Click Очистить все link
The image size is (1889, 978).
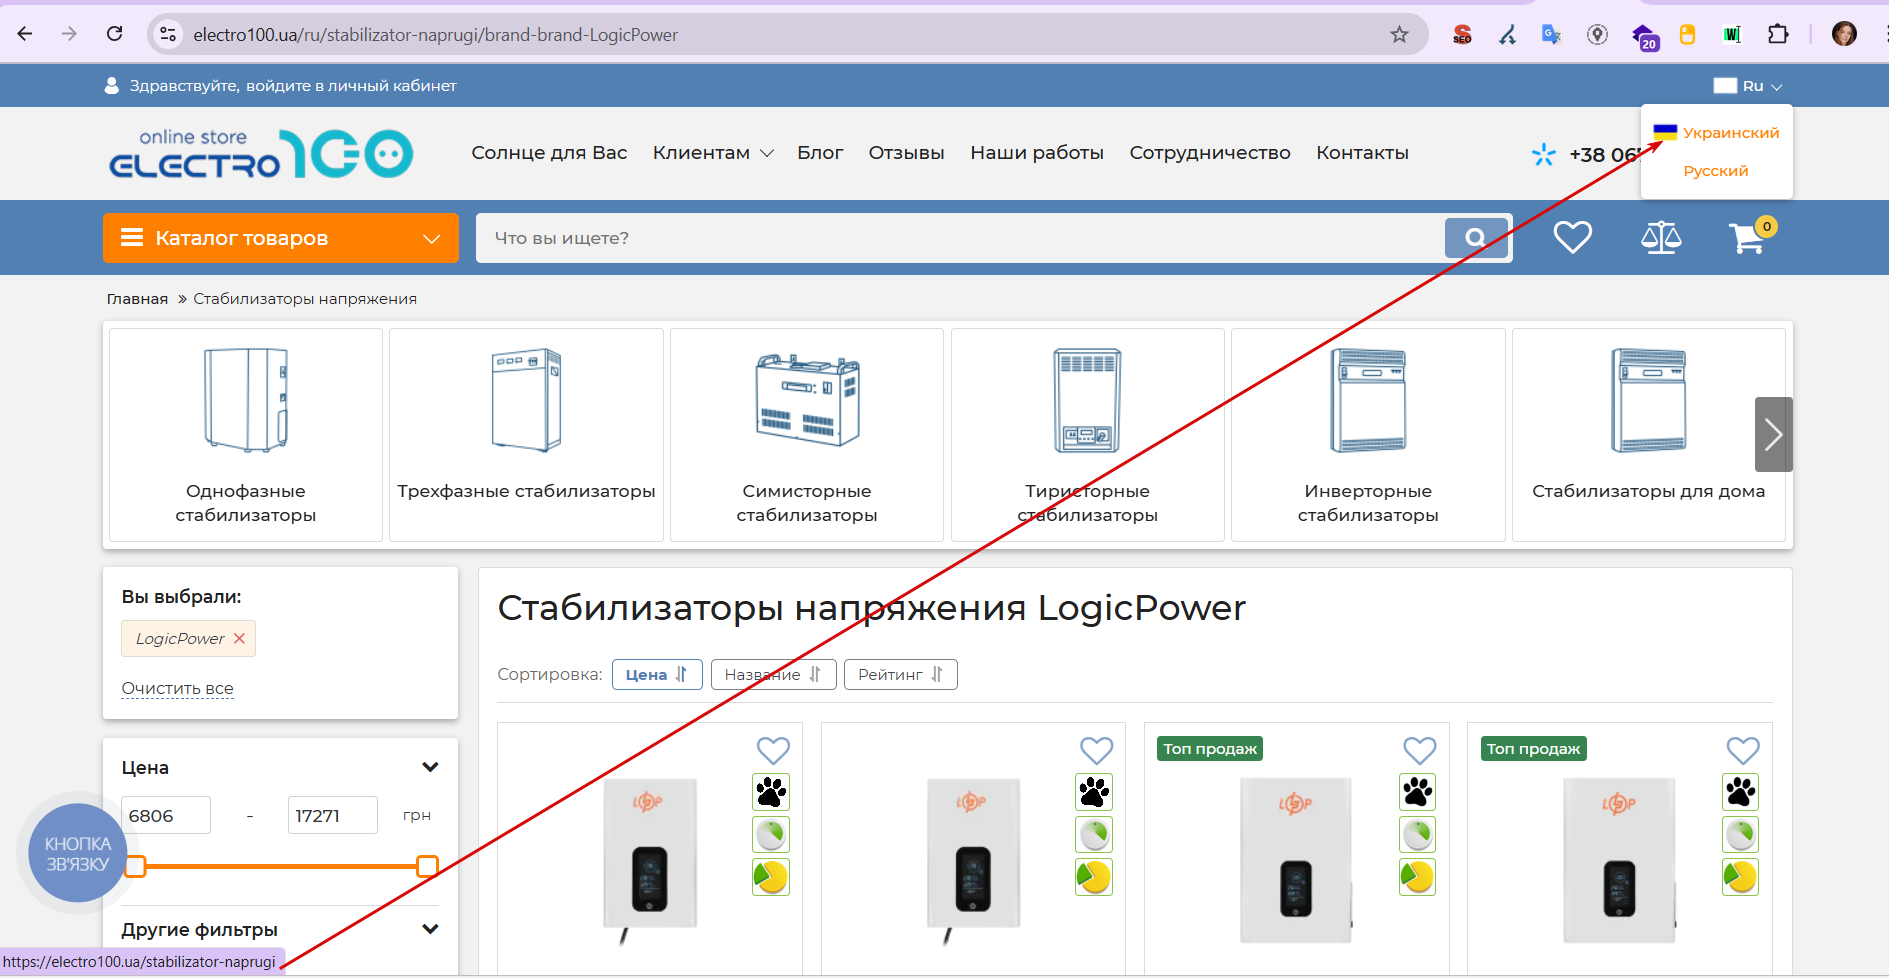(x=177, y=688)
